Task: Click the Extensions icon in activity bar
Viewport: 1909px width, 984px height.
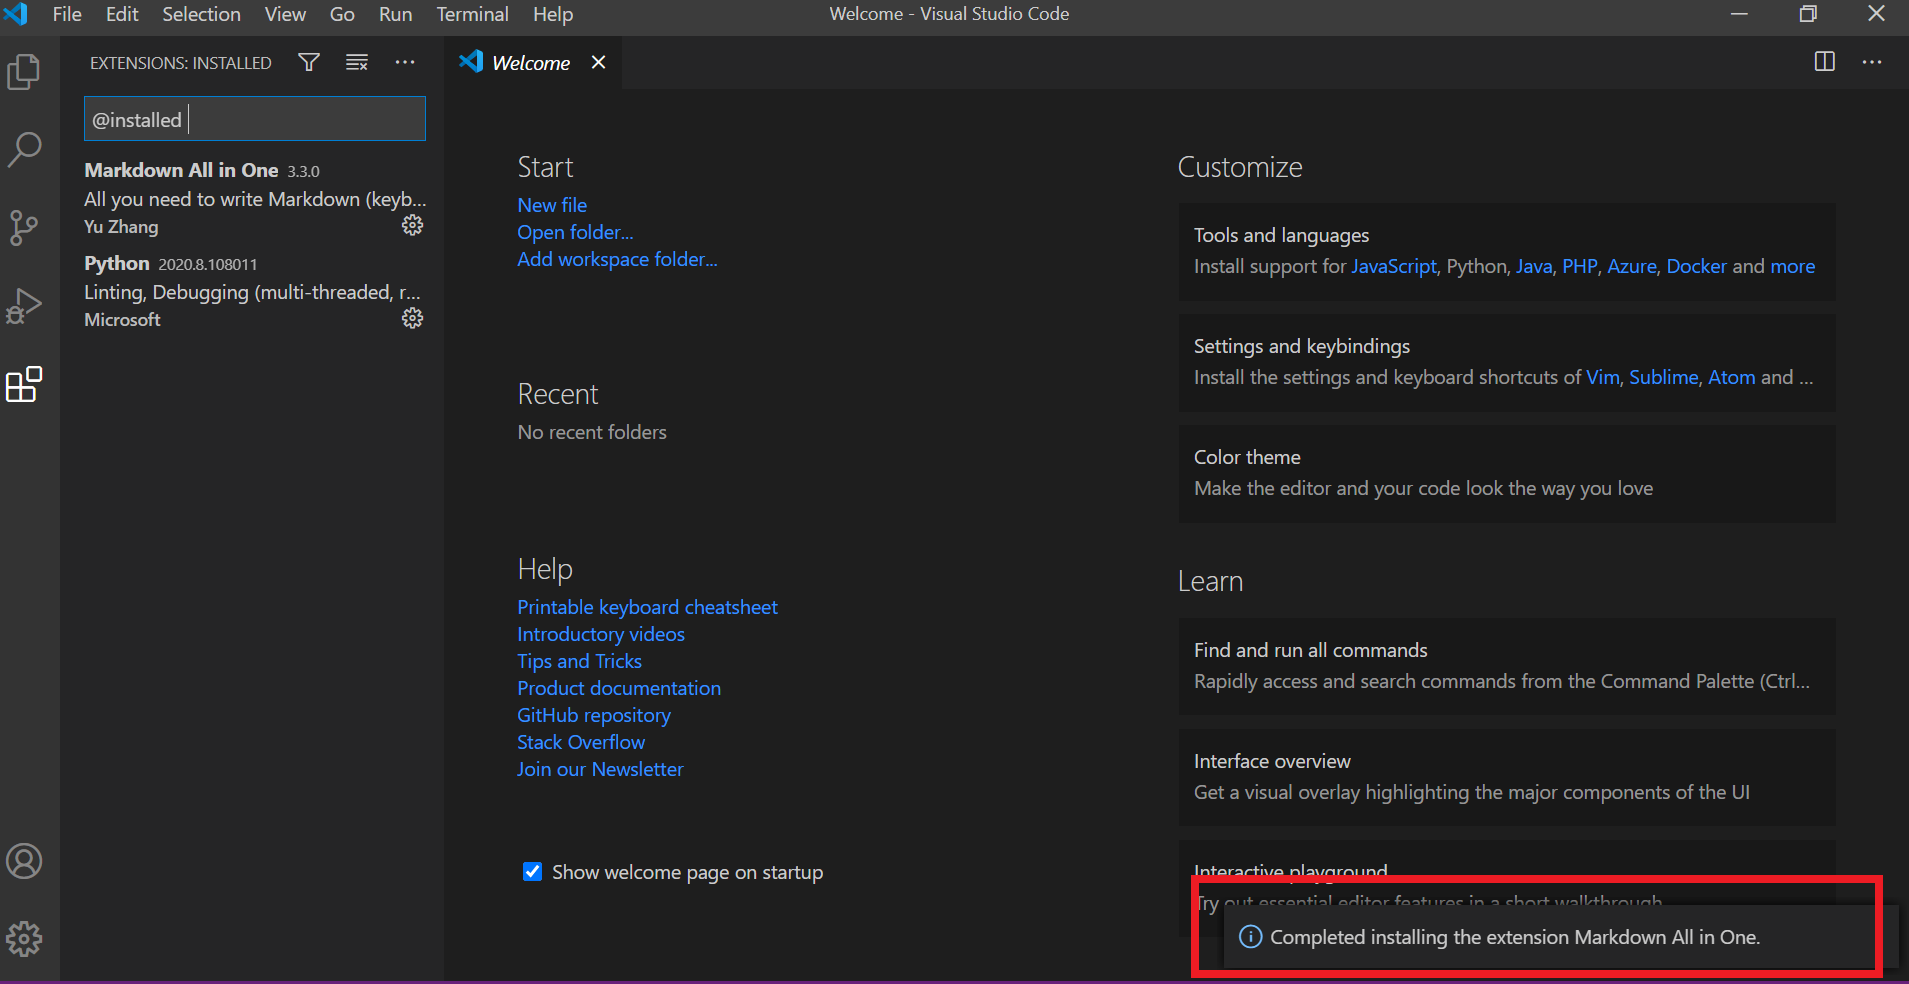Action: [24, 384]
